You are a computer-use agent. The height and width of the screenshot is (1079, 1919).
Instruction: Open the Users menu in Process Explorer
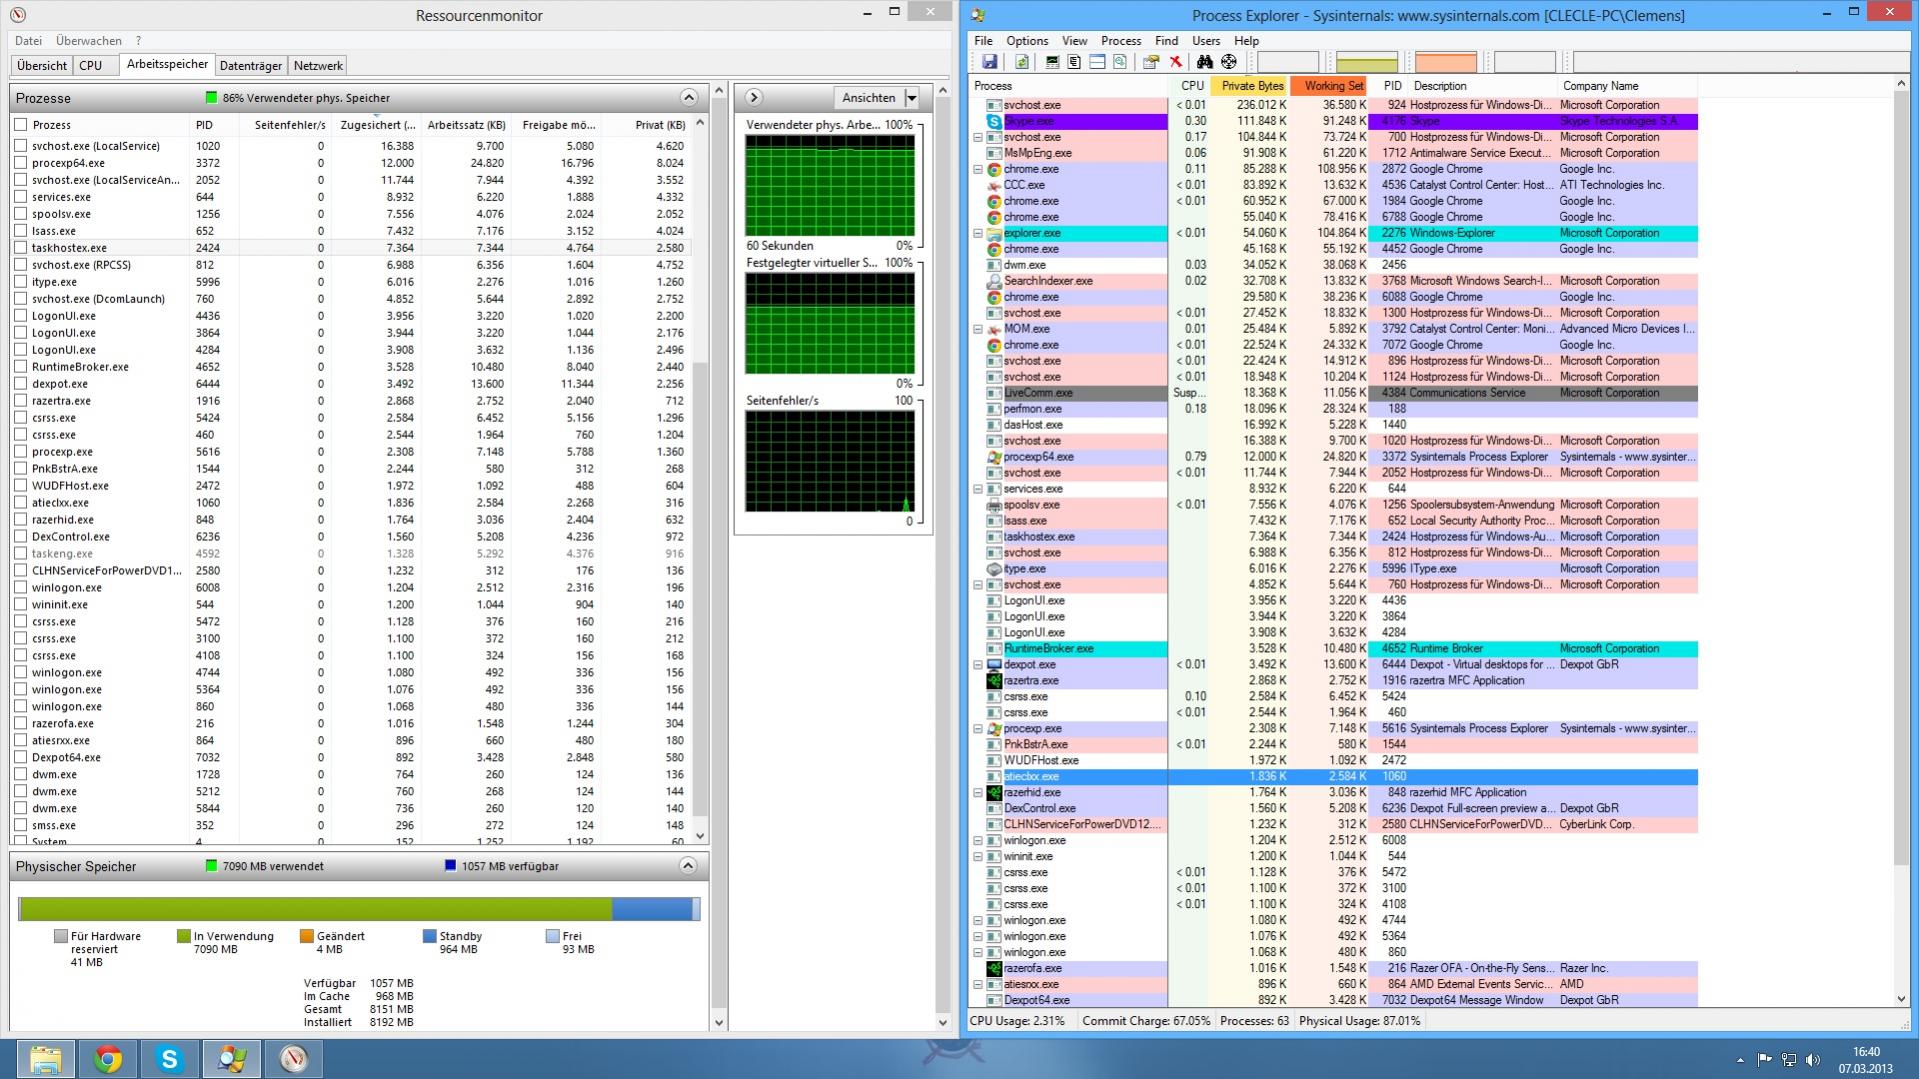pos(1205,41)
